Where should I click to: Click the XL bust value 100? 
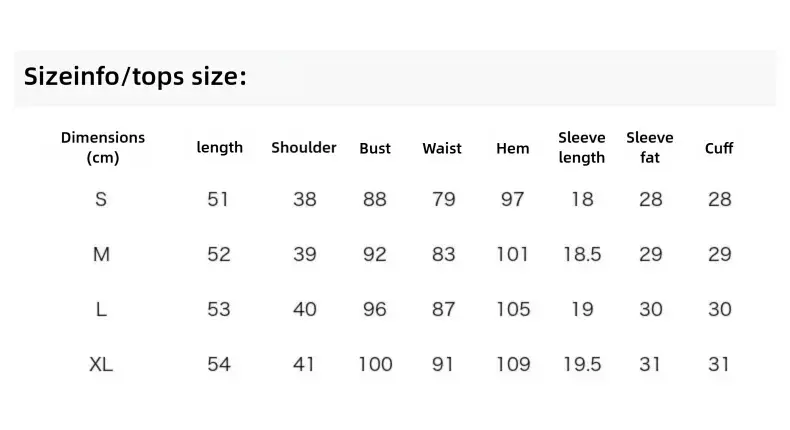click(x=375, y=364)
